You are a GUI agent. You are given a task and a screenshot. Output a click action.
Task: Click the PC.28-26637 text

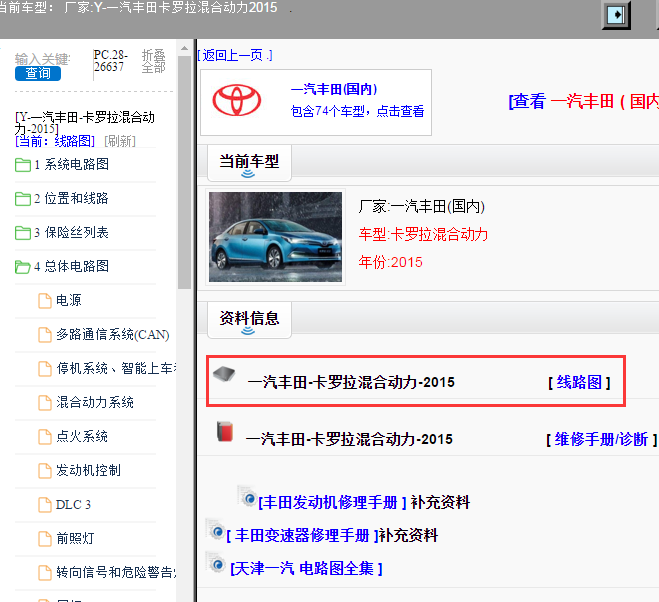(110, 61)
